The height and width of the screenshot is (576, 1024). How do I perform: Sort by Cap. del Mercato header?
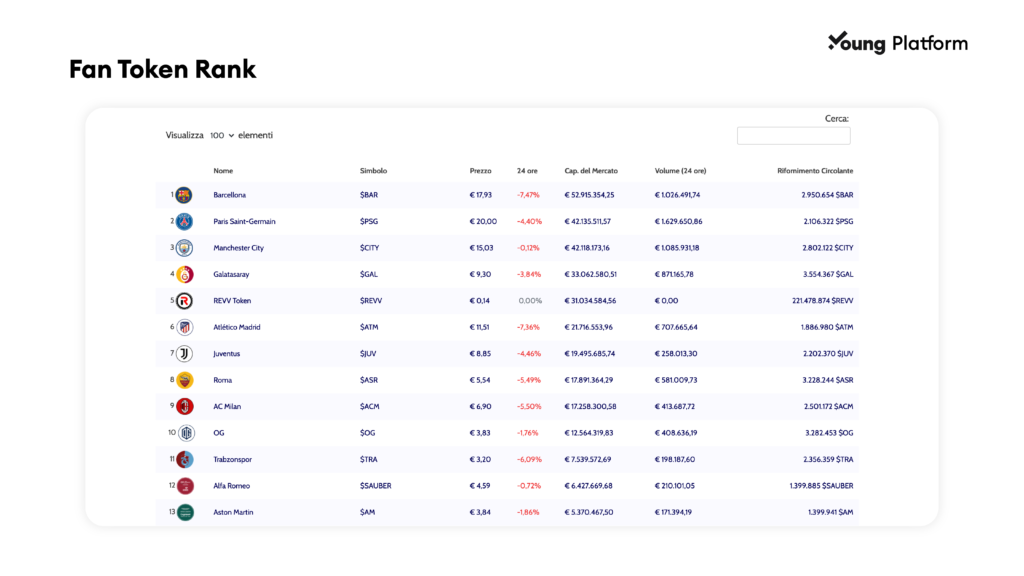coord(591,171)
